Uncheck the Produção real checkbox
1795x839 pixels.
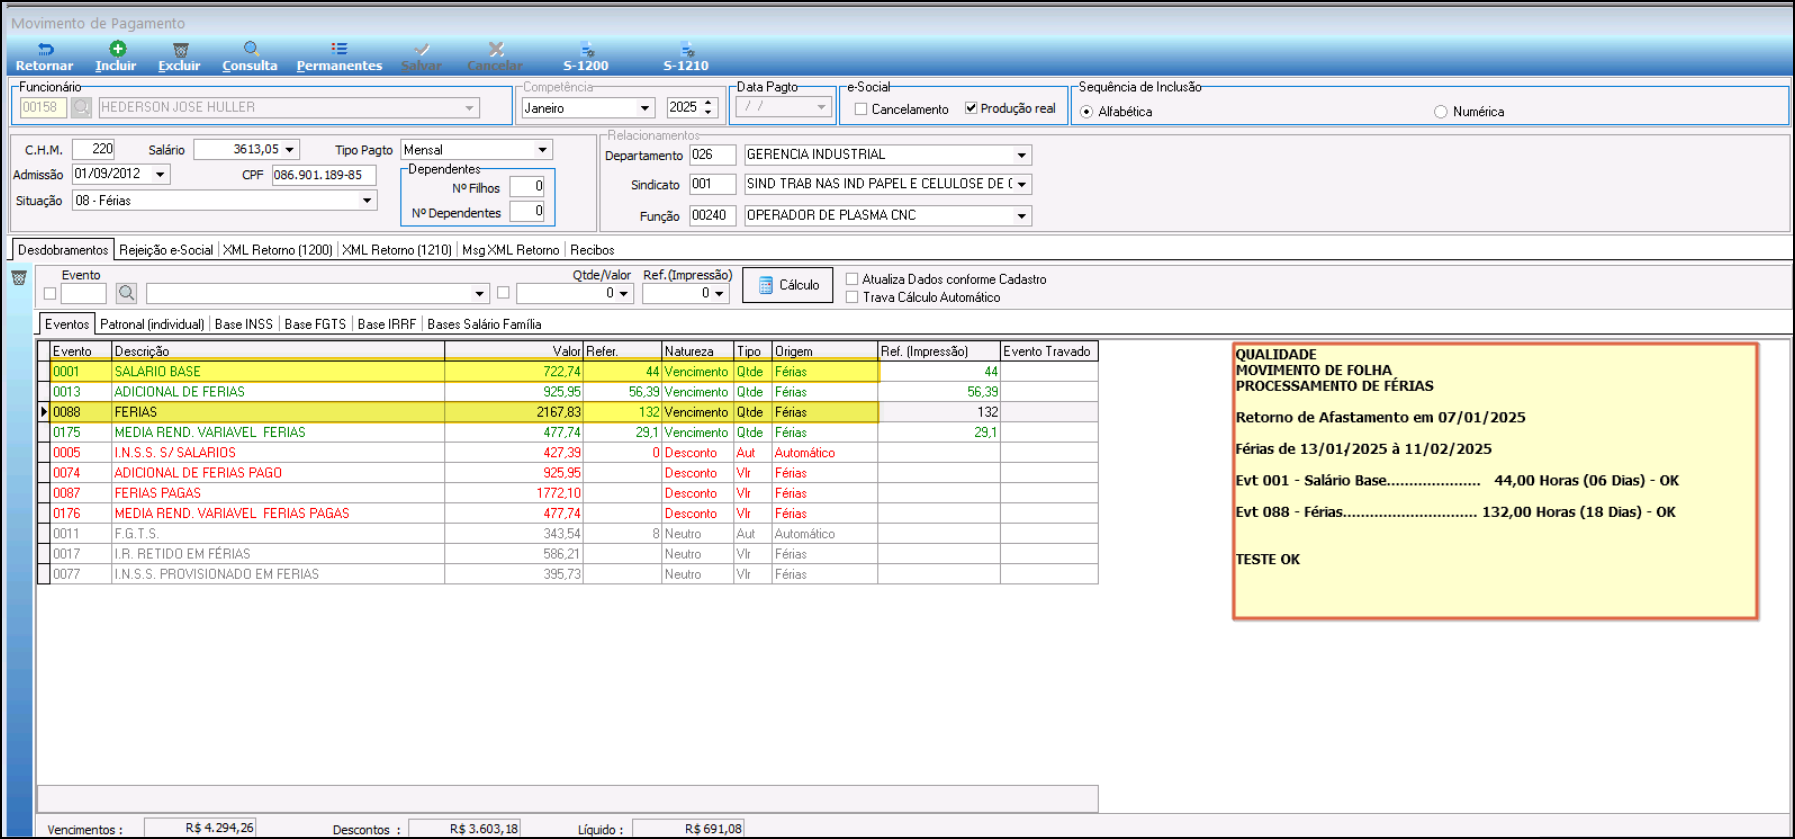pos(970,108)
